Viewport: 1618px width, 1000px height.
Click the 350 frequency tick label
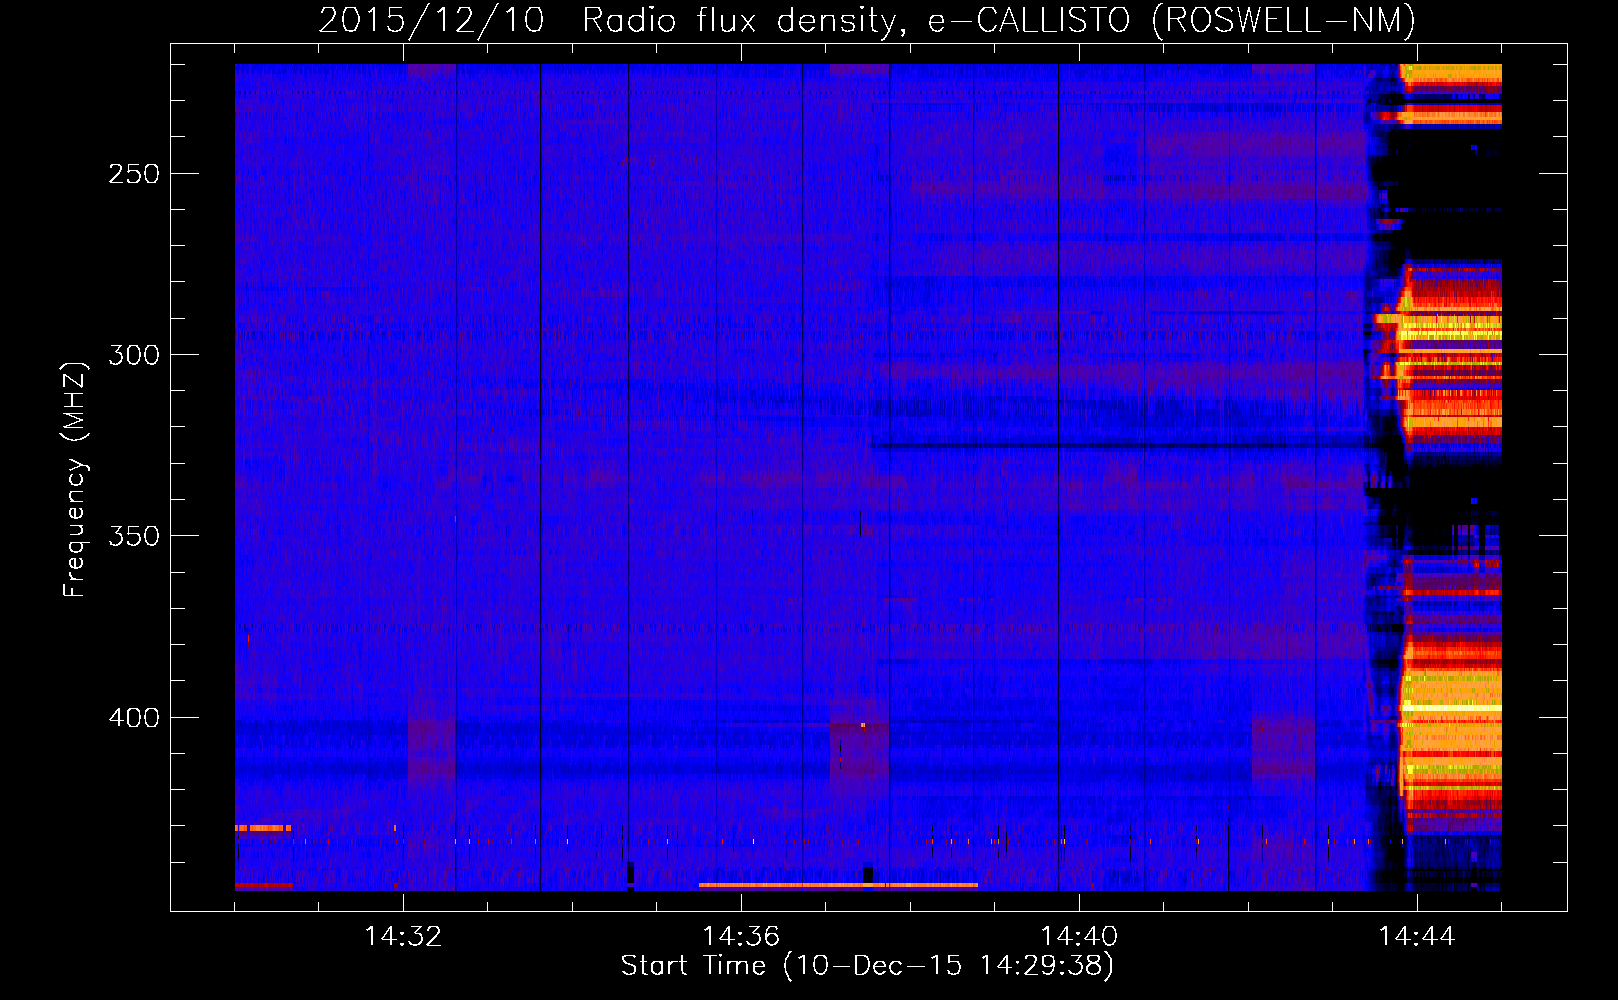point(134,536)
